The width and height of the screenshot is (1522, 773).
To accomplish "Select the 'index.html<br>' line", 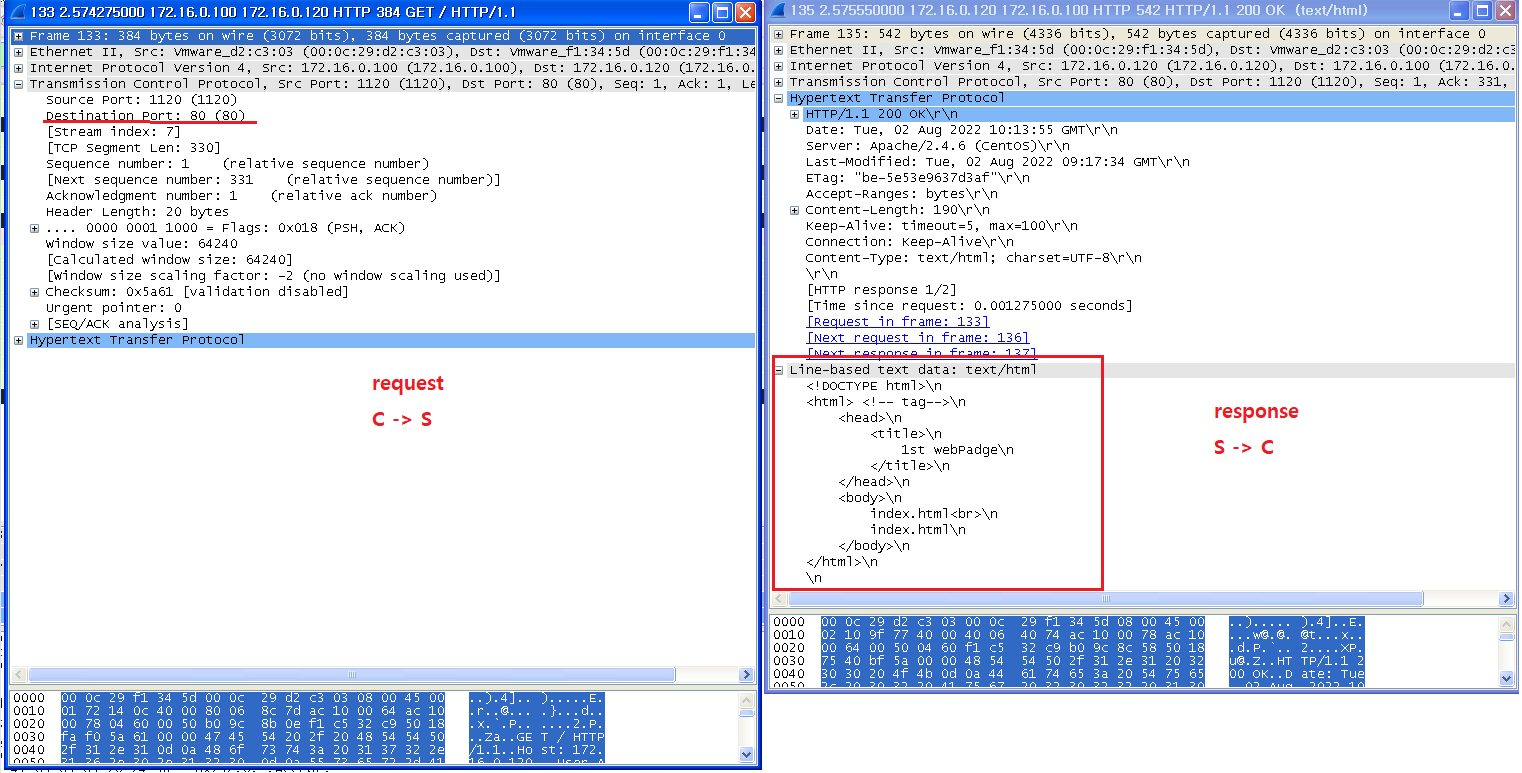I will 933,514.
